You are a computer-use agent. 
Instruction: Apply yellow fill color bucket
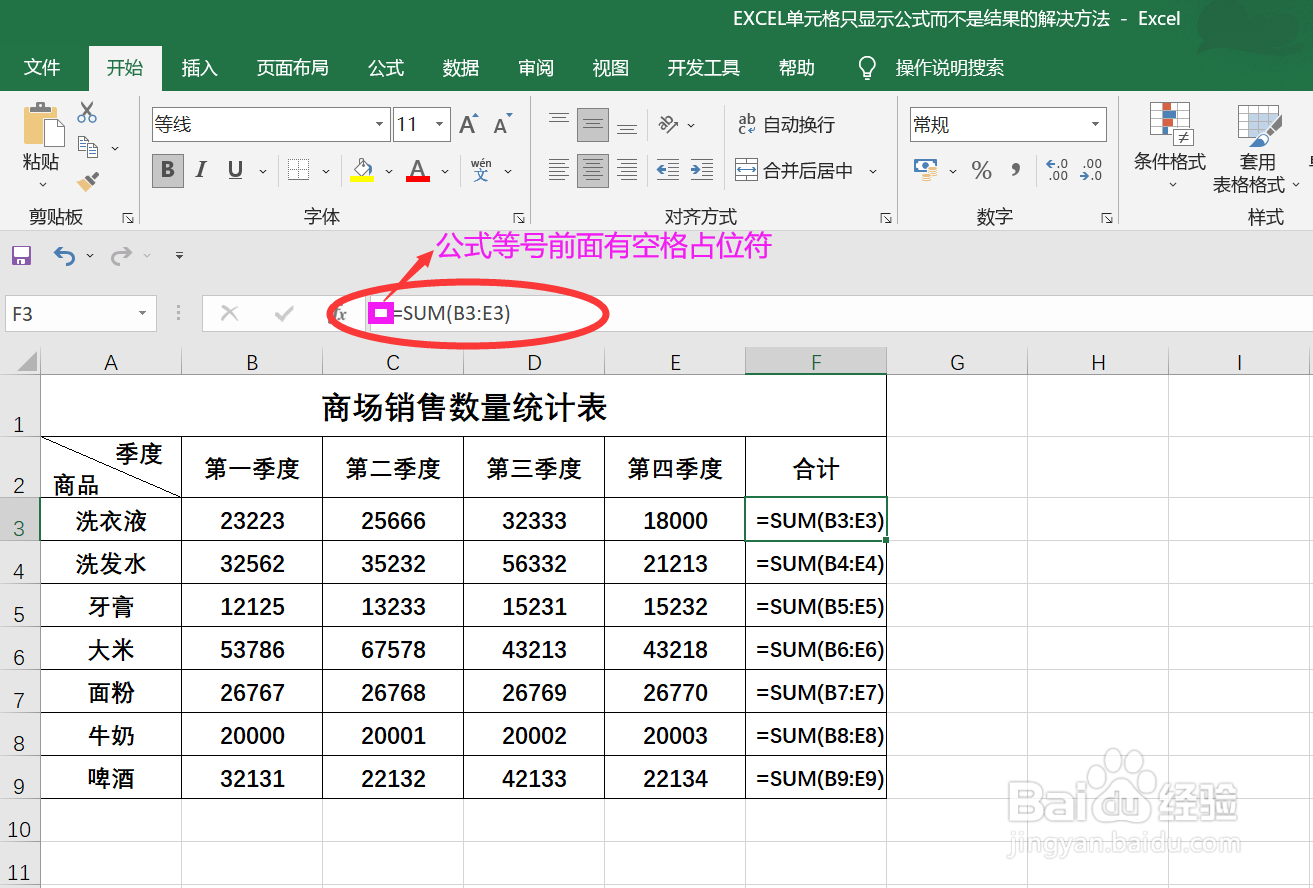pos(362,170)
